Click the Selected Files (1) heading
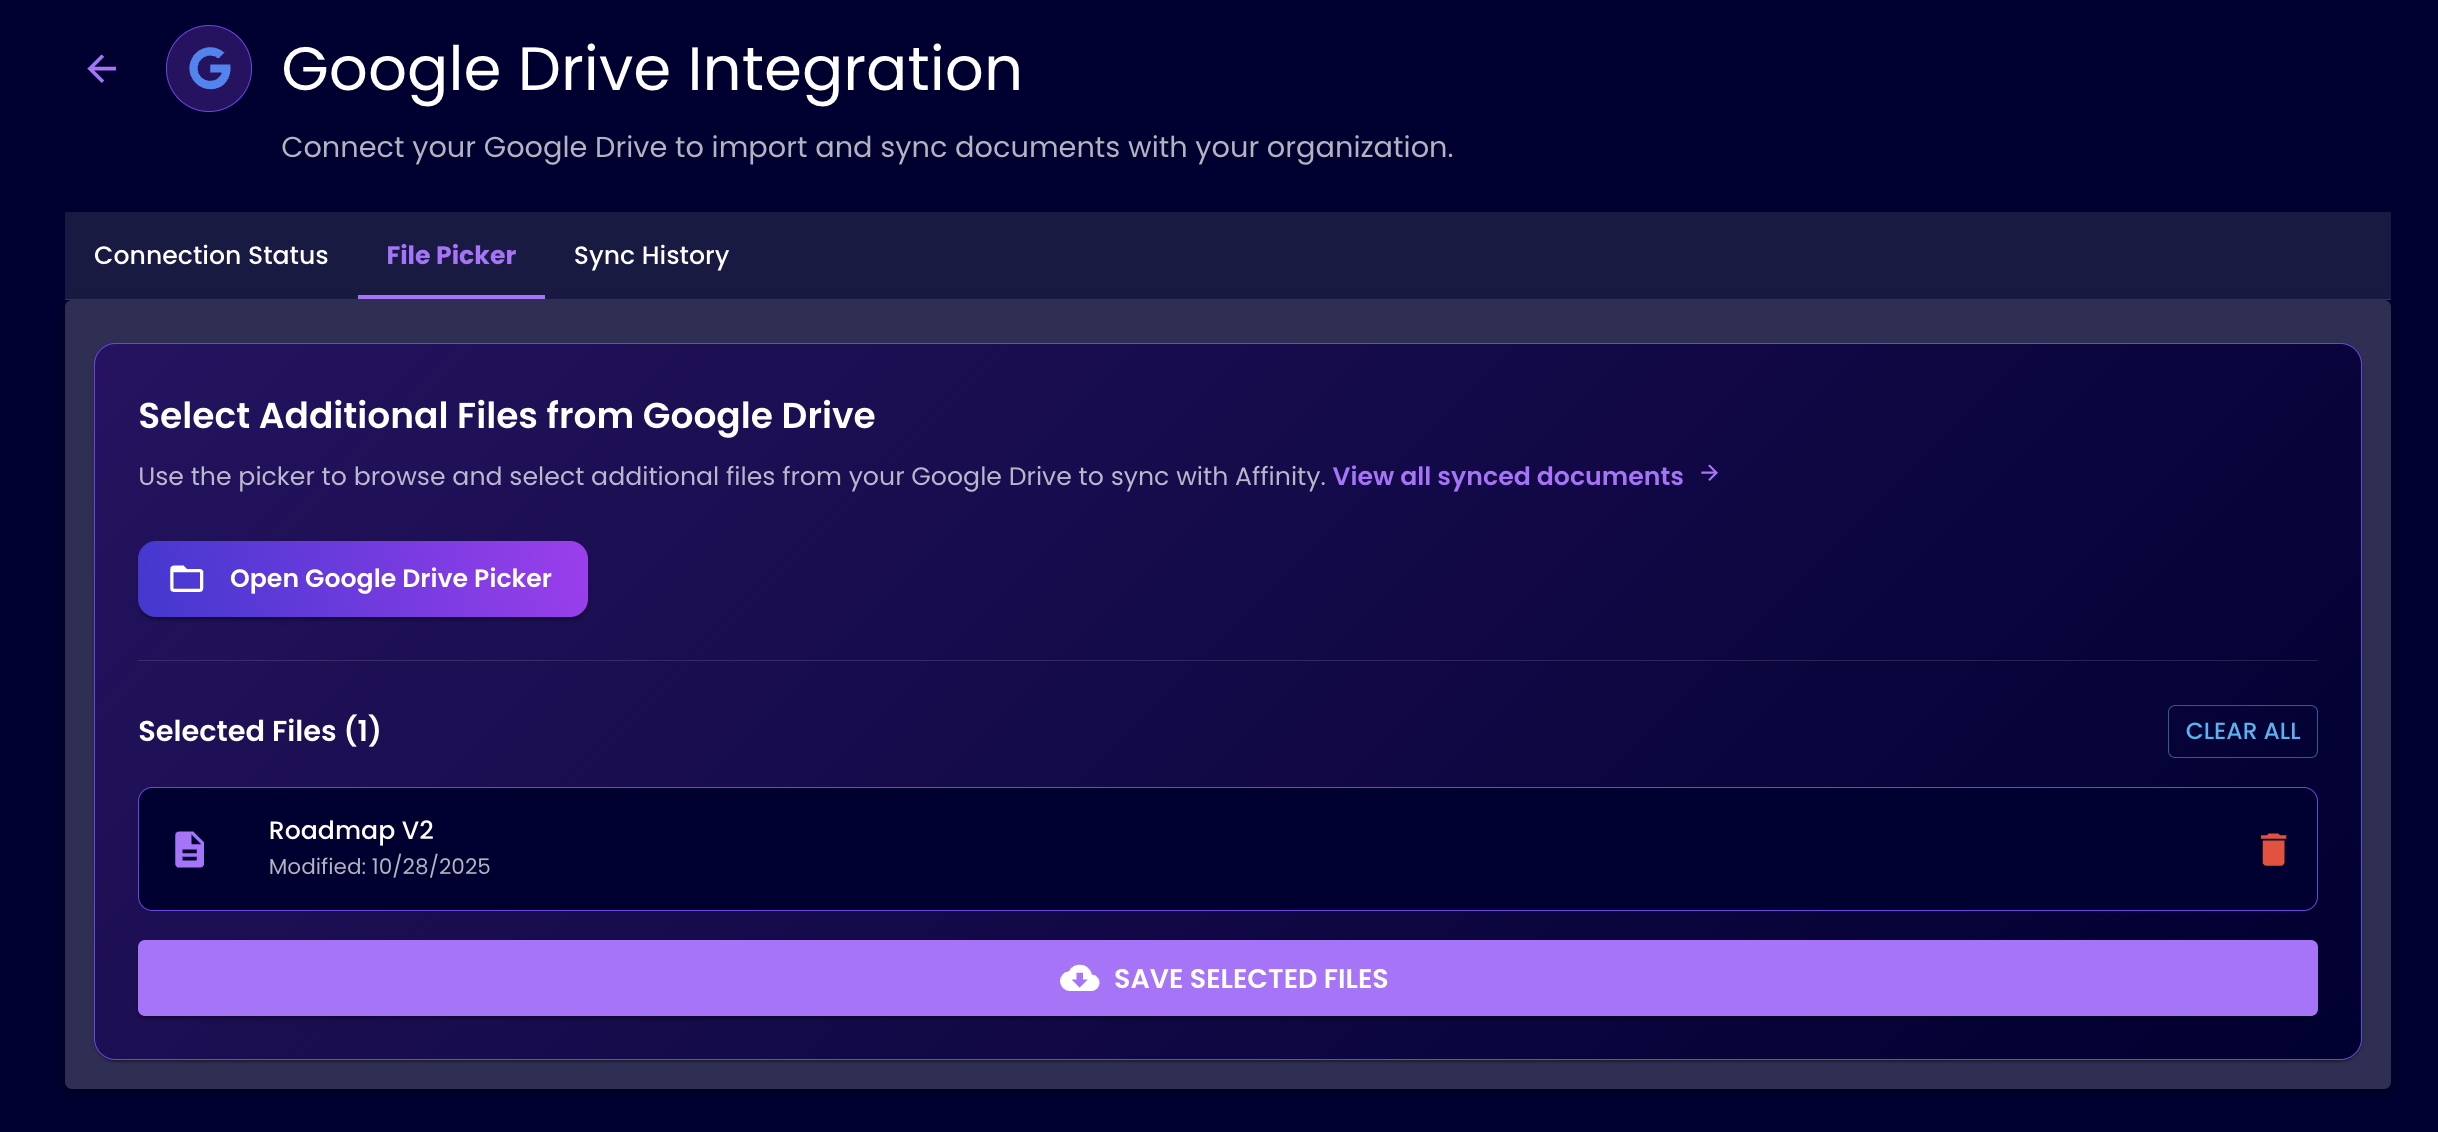This screenshot has width=2438, height=1132. tap(259, 731)
